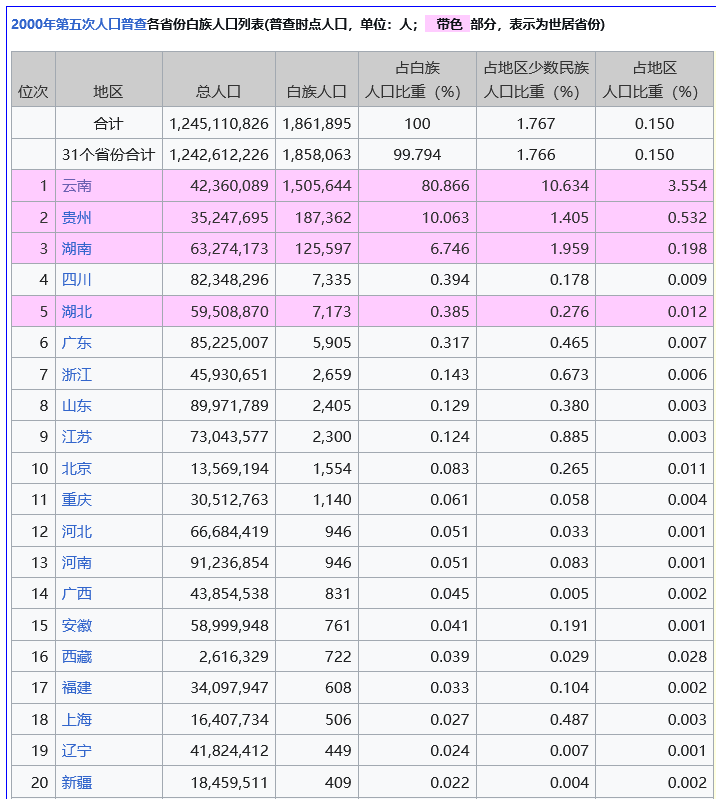Select the value 1,242,612,226
This screenshot has width=716, height=799.
pyautogui.click(x=219, y=154)
